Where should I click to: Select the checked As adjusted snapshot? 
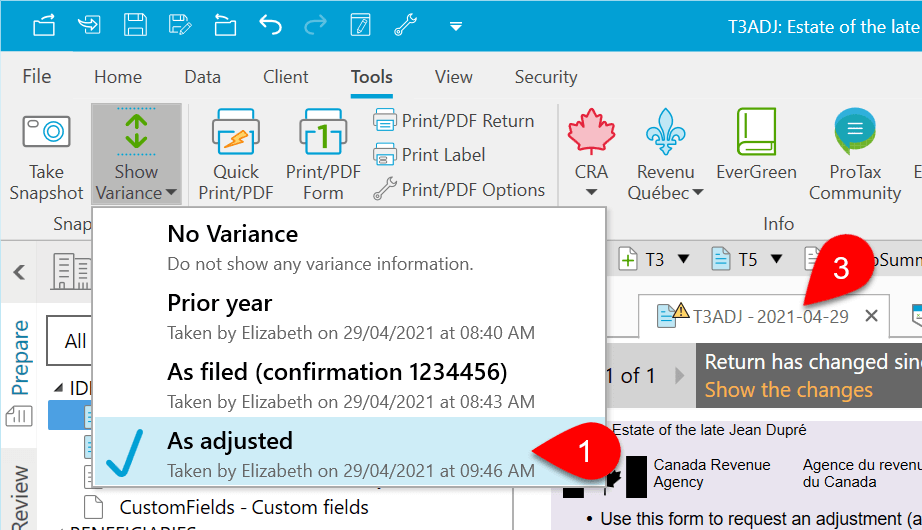click(x=349, y=452)
